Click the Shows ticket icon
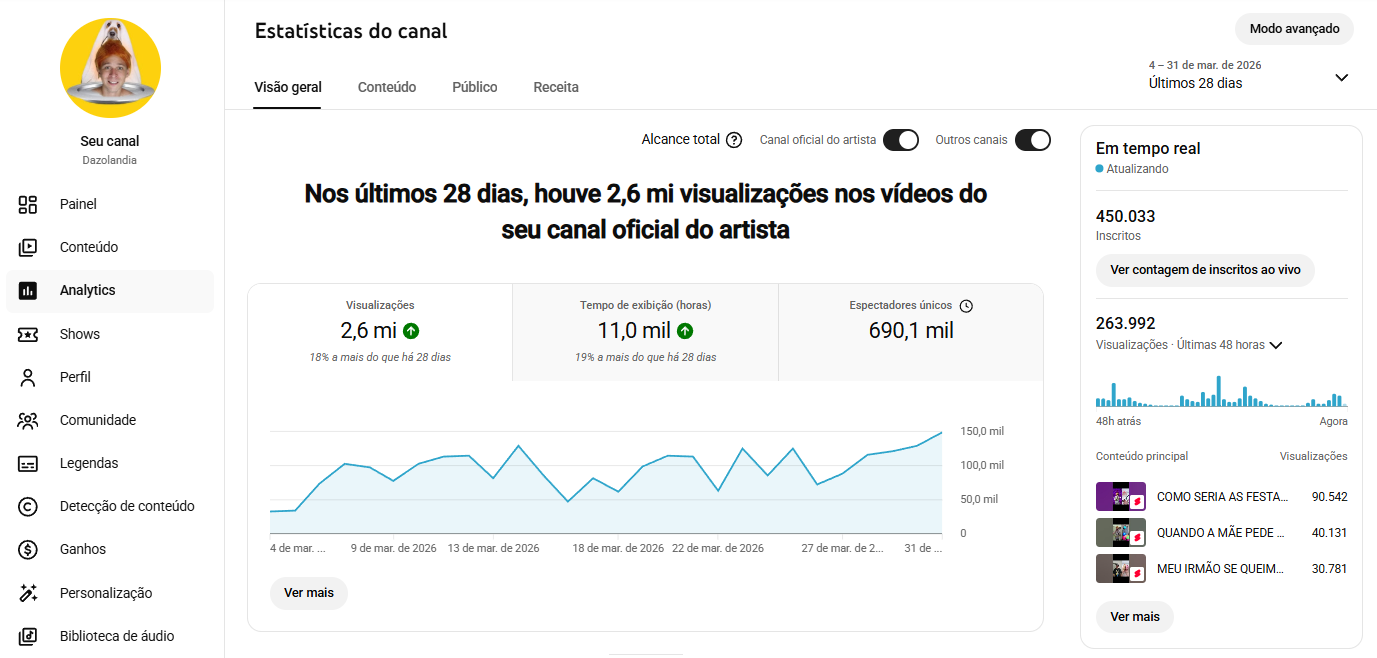 pyautogui.click(x=28, y=334)
